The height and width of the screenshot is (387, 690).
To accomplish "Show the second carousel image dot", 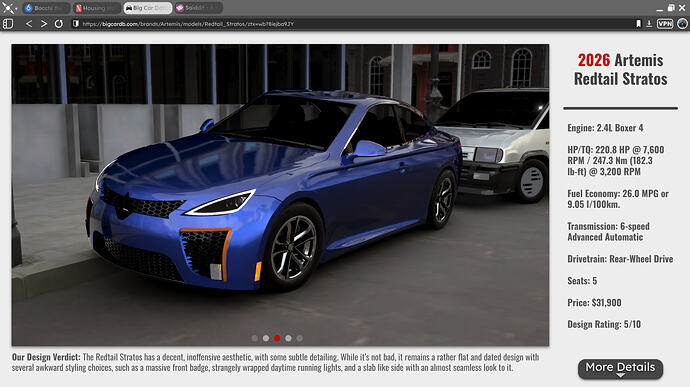I will [266, 338].
